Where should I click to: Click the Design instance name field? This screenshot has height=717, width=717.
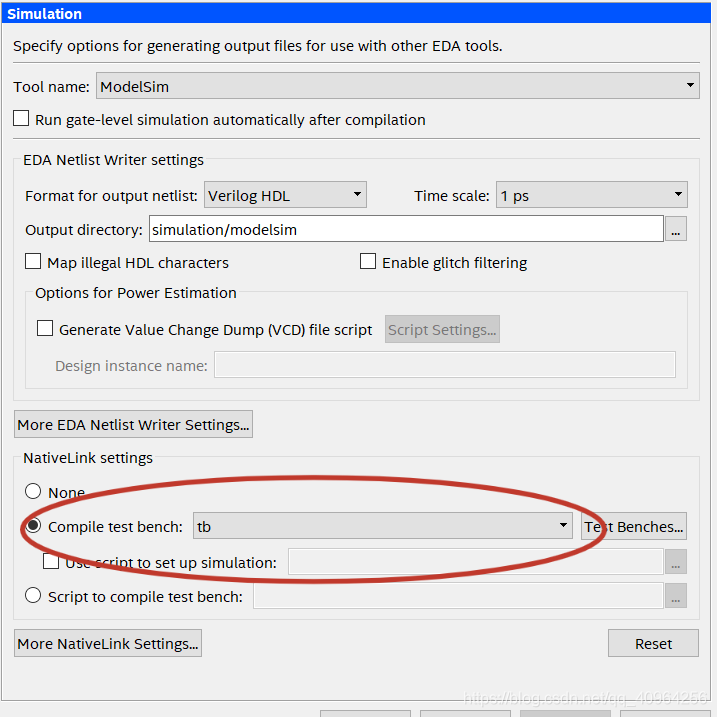[444, 365]
